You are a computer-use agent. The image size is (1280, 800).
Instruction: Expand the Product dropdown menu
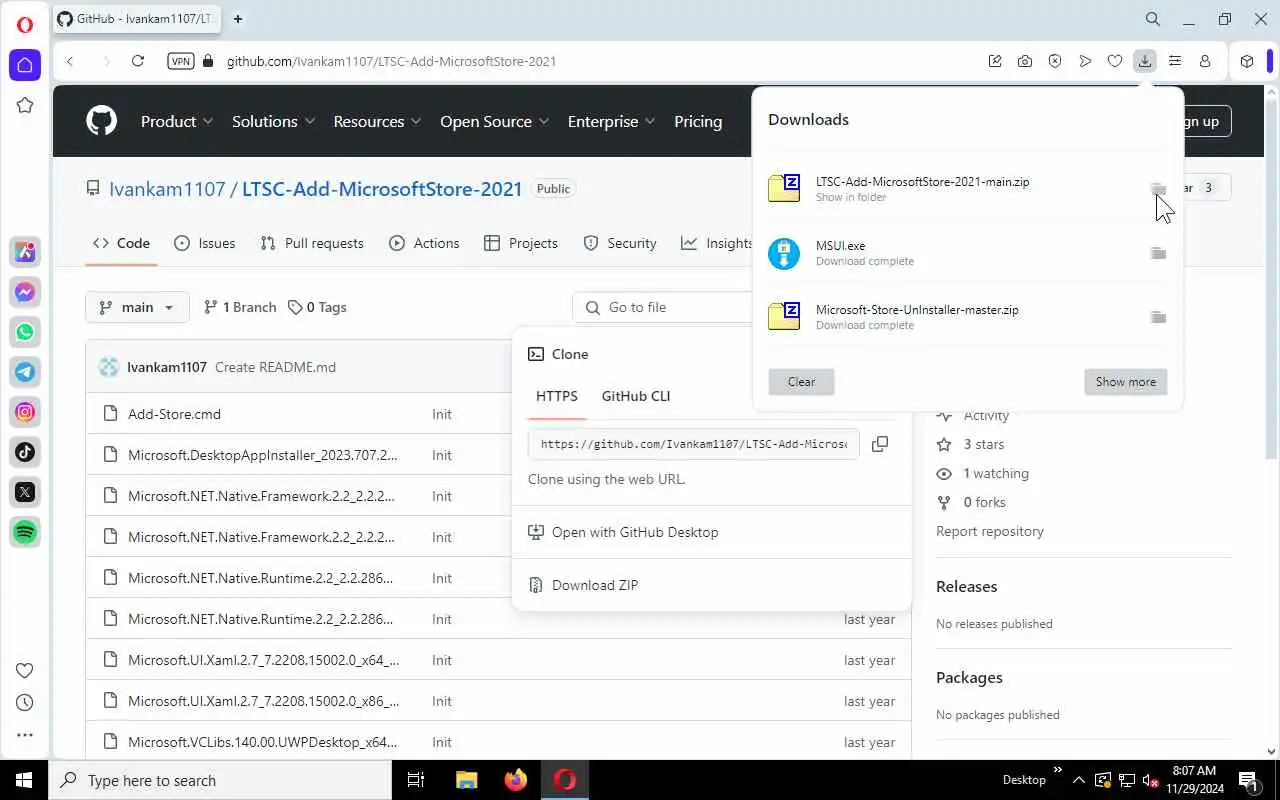coord(177,121)
